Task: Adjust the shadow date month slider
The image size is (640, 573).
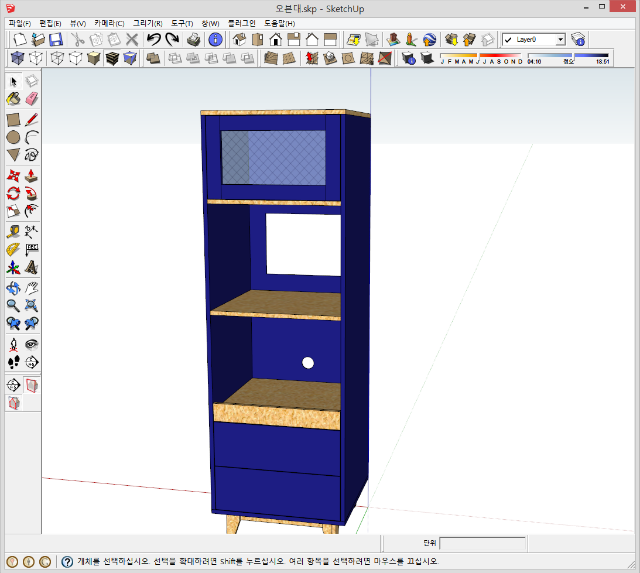Action: [x=481, y=58]
